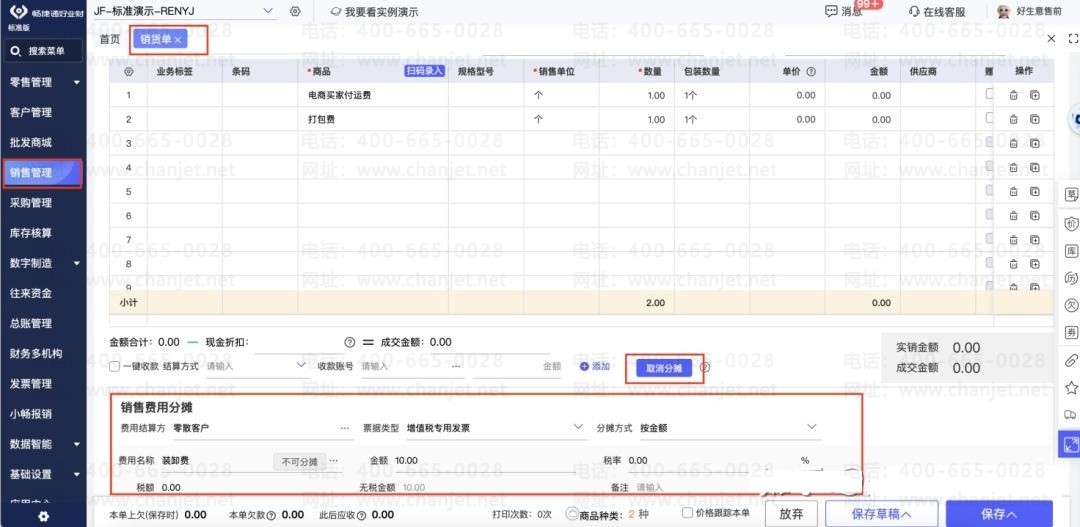Open the 消息 messages icon
The image size is (1080, 527).
click(x=831, y=11)
